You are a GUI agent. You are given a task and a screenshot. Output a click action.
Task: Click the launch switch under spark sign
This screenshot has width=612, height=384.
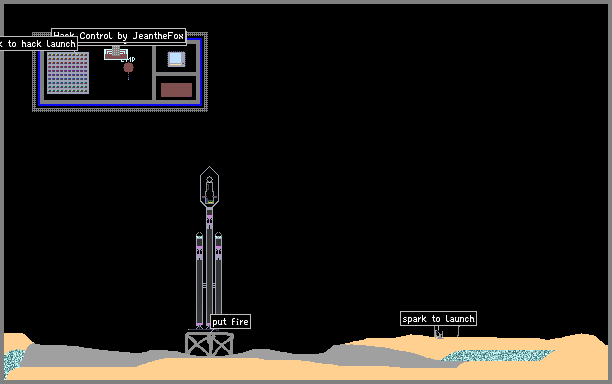point(439,334)
